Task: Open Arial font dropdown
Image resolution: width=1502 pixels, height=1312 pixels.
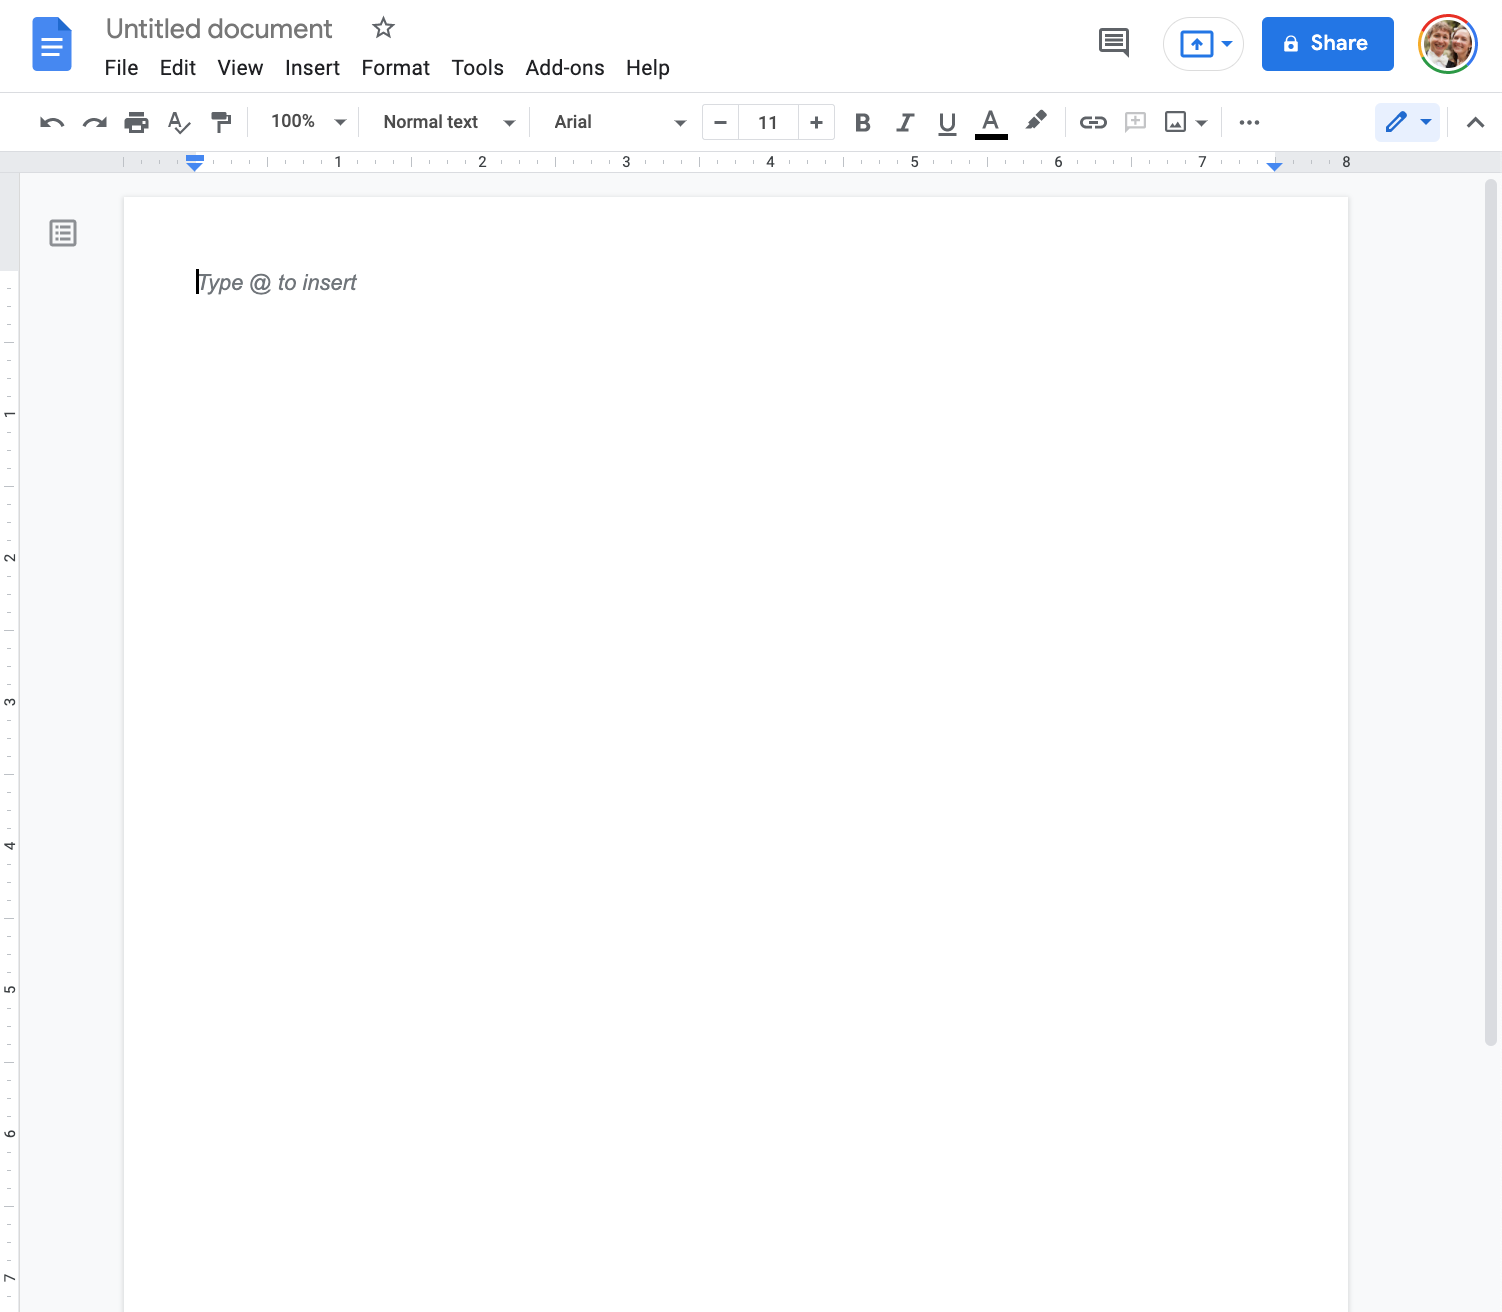Action: [620, 122]
